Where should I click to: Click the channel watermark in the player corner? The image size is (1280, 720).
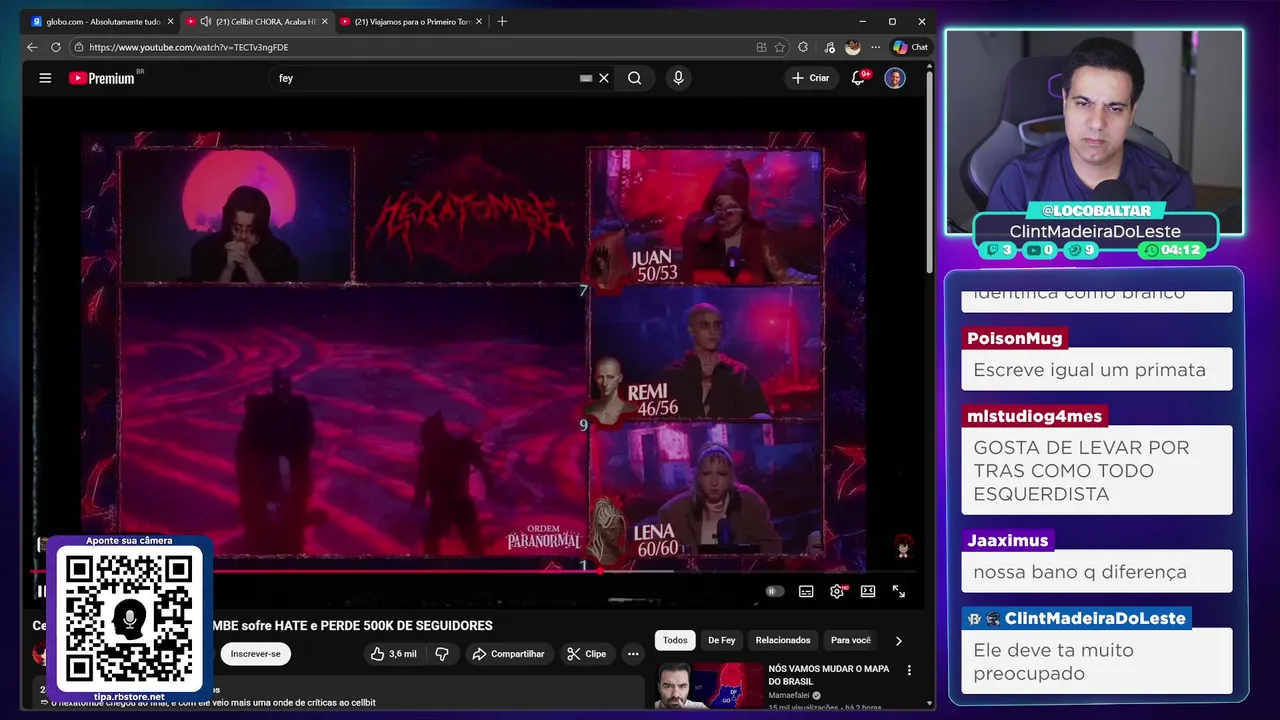[x=903, y=546]
